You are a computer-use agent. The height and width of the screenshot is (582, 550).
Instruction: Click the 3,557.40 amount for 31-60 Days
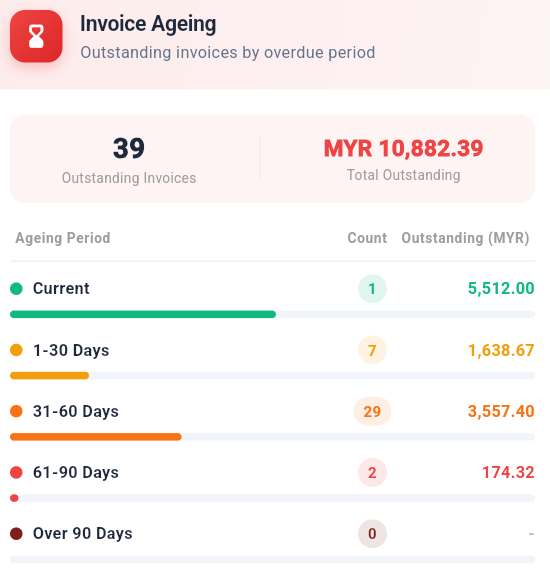[501, 411]
